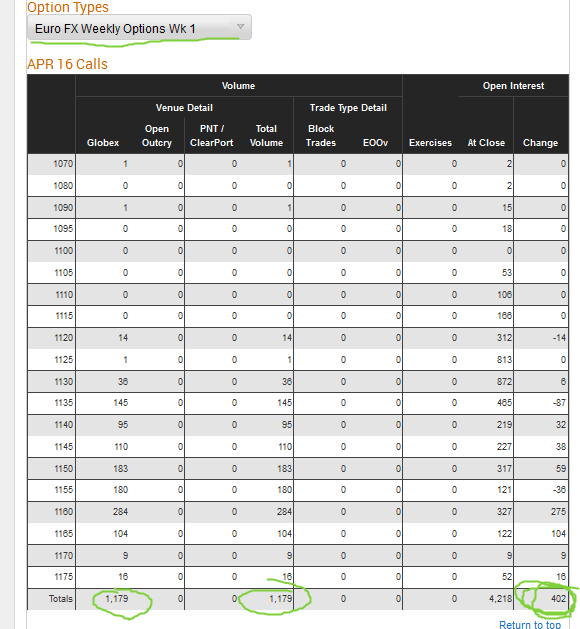Select strike 1120 row label

tap(63, 338)
